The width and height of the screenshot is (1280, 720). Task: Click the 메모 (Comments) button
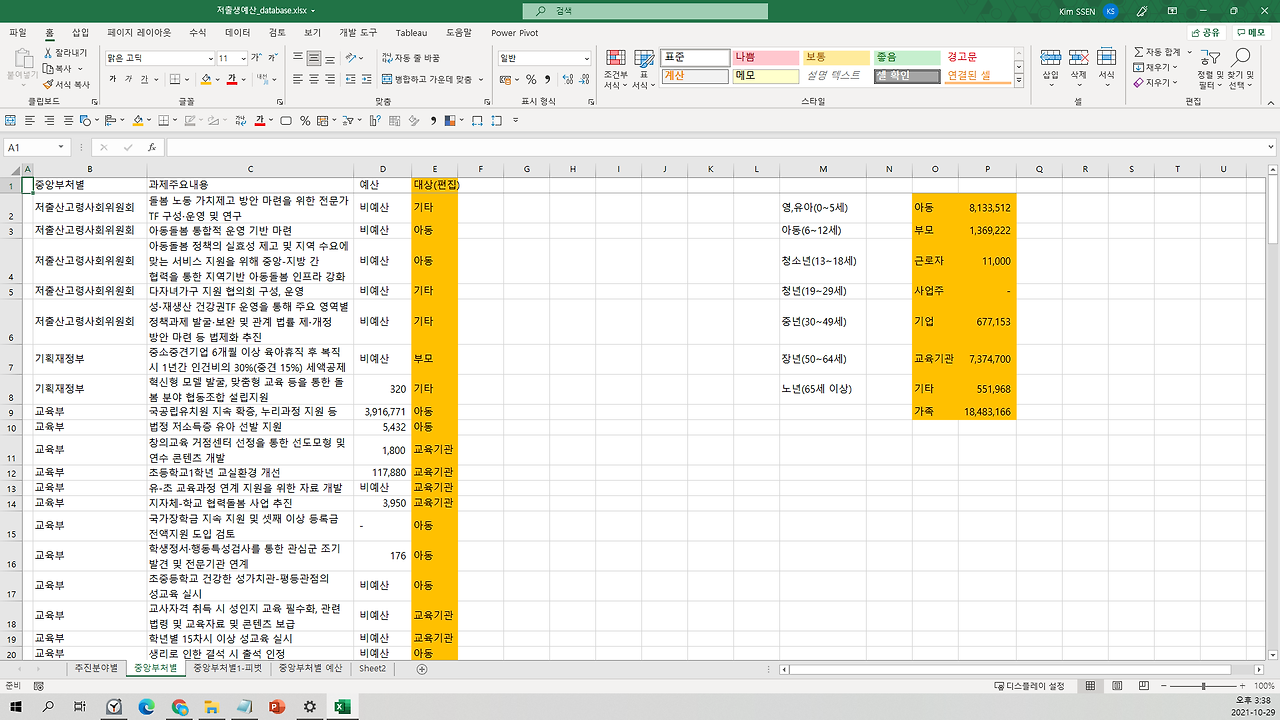coord(1250,32)
